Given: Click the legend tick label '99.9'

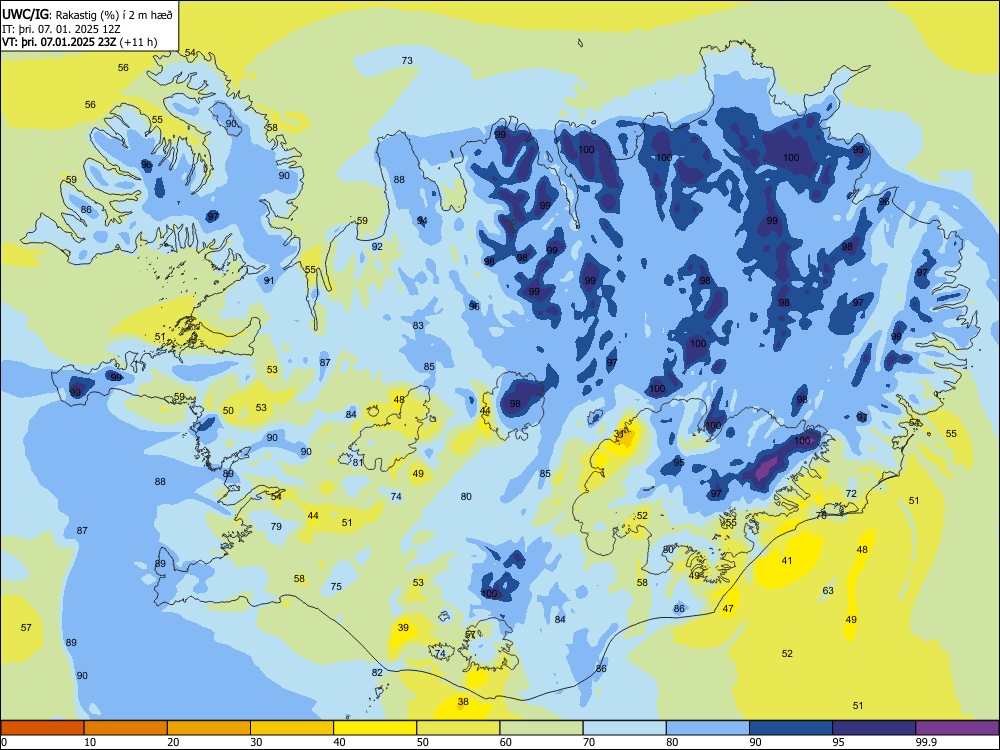Looking at the screenshot, I should point(926,742).
